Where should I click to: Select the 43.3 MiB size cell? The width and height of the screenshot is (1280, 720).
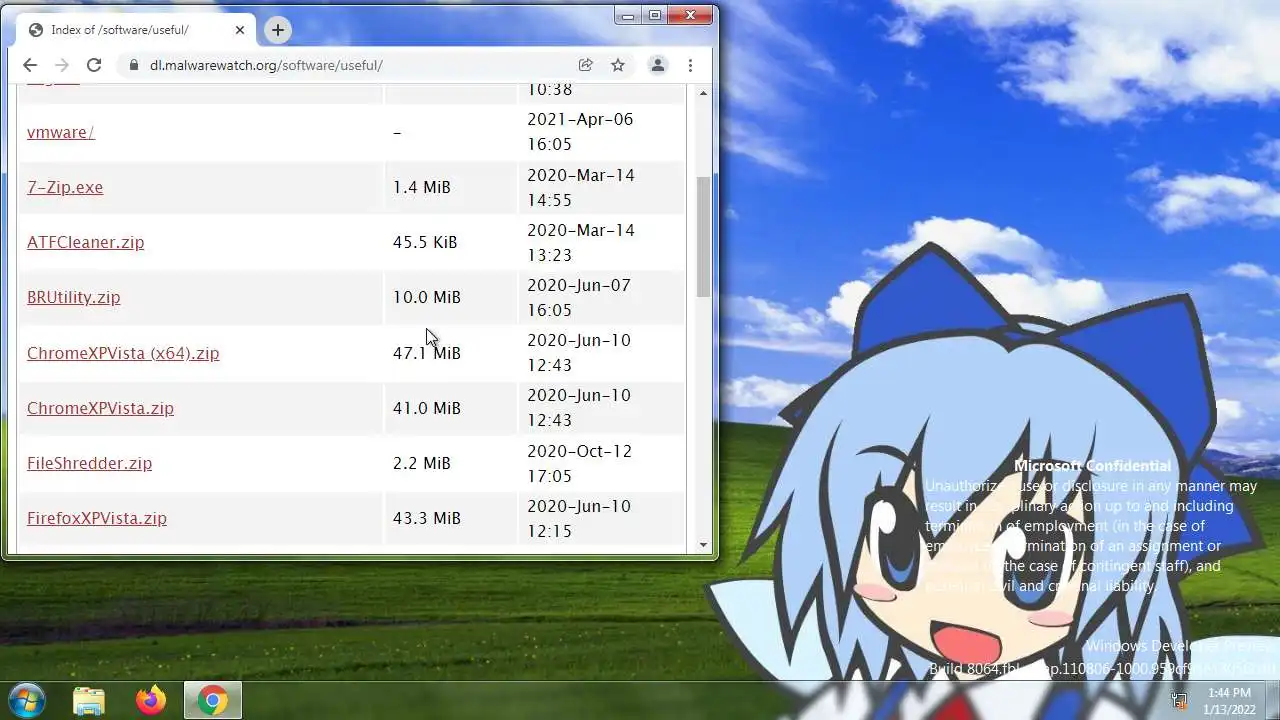450,518
